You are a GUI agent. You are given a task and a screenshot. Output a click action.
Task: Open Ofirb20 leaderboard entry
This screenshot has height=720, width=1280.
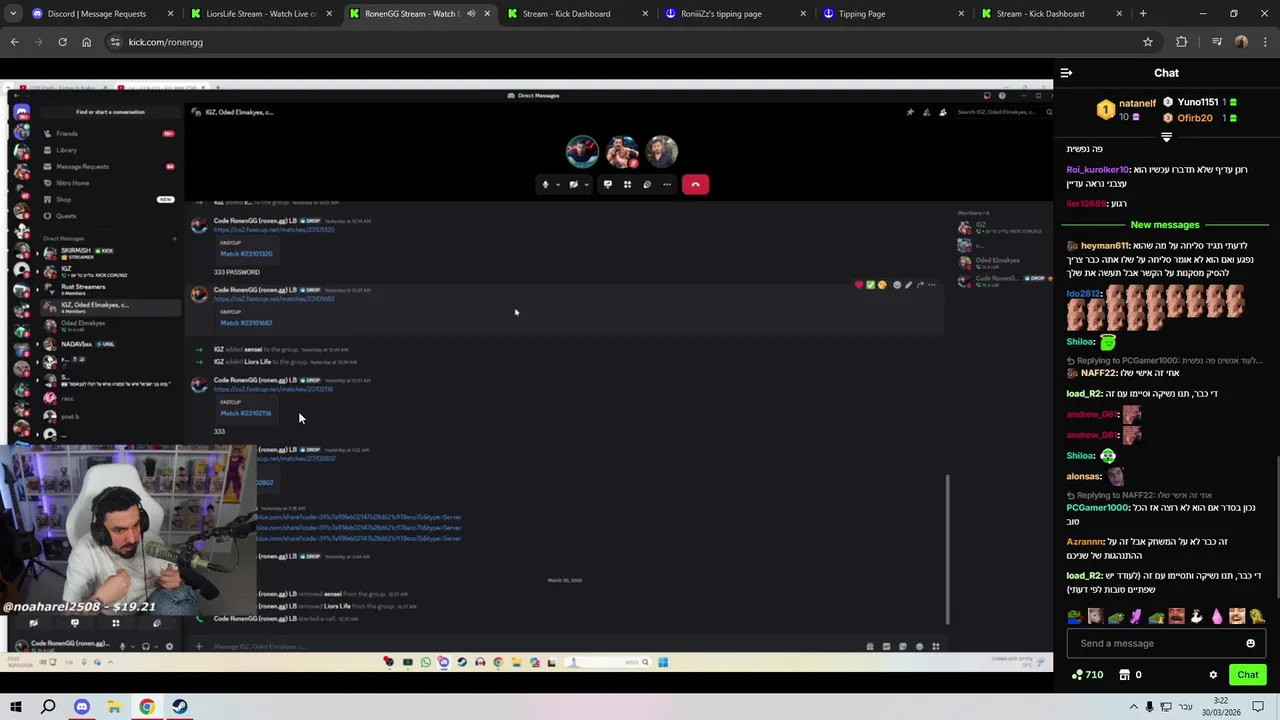[x=1199, y=118]
